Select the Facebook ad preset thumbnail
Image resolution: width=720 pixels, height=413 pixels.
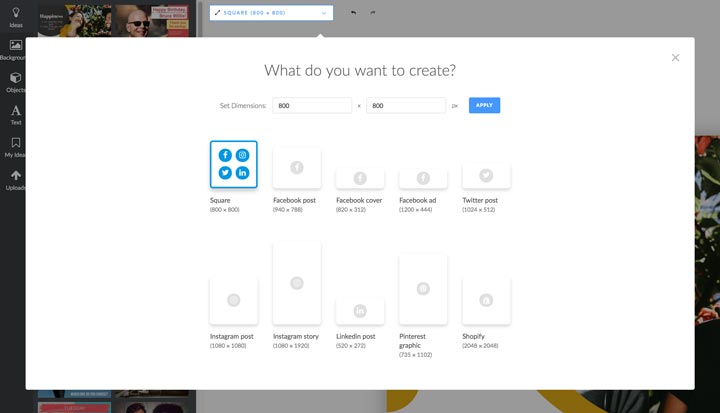pyautogui.click(x=423, y=178)
